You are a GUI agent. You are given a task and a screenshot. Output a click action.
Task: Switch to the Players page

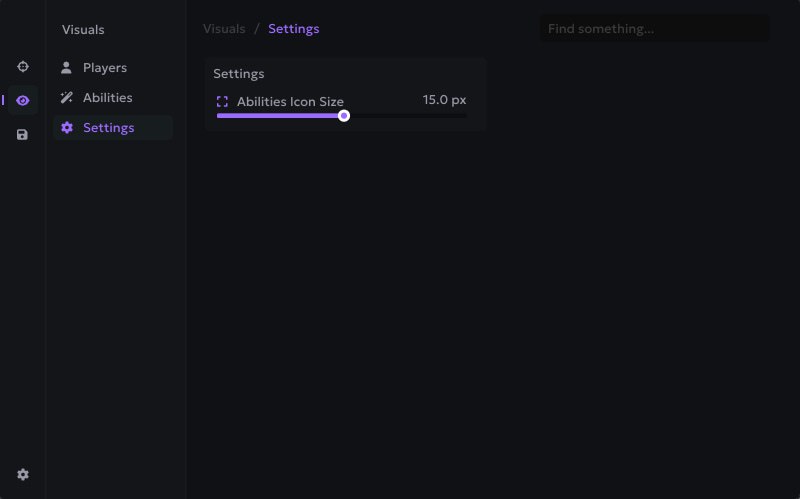(x=105, y=68)
